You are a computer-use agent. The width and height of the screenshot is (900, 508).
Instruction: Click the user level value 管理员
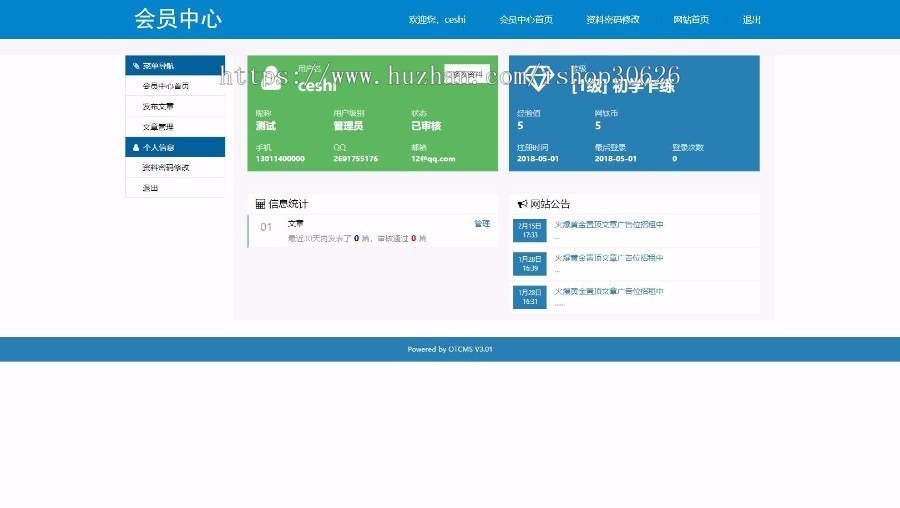tap(348, 126)
